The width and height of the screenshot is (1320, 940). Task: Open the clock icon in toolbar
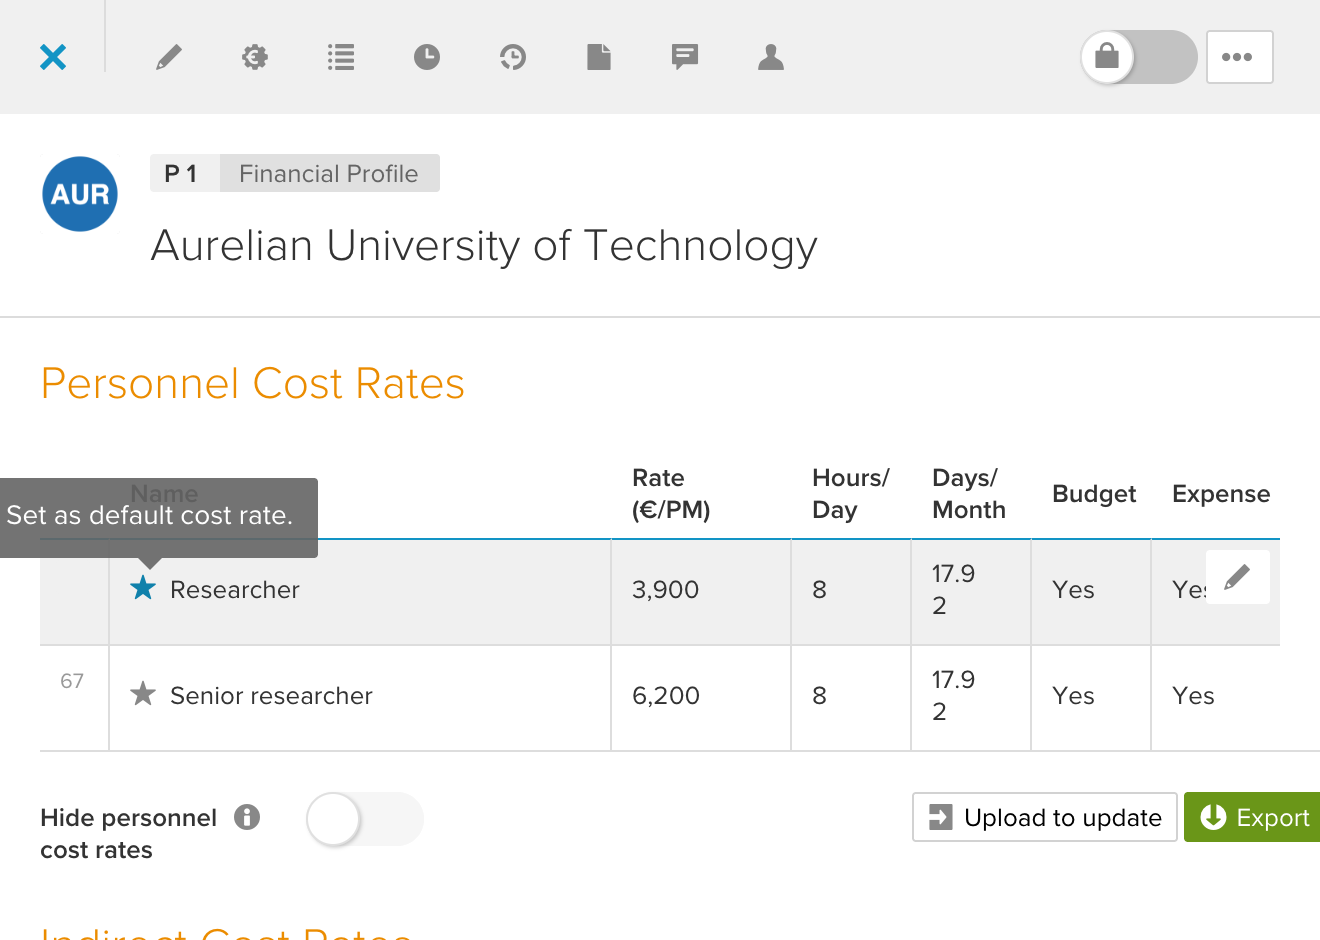click(427, 57)
